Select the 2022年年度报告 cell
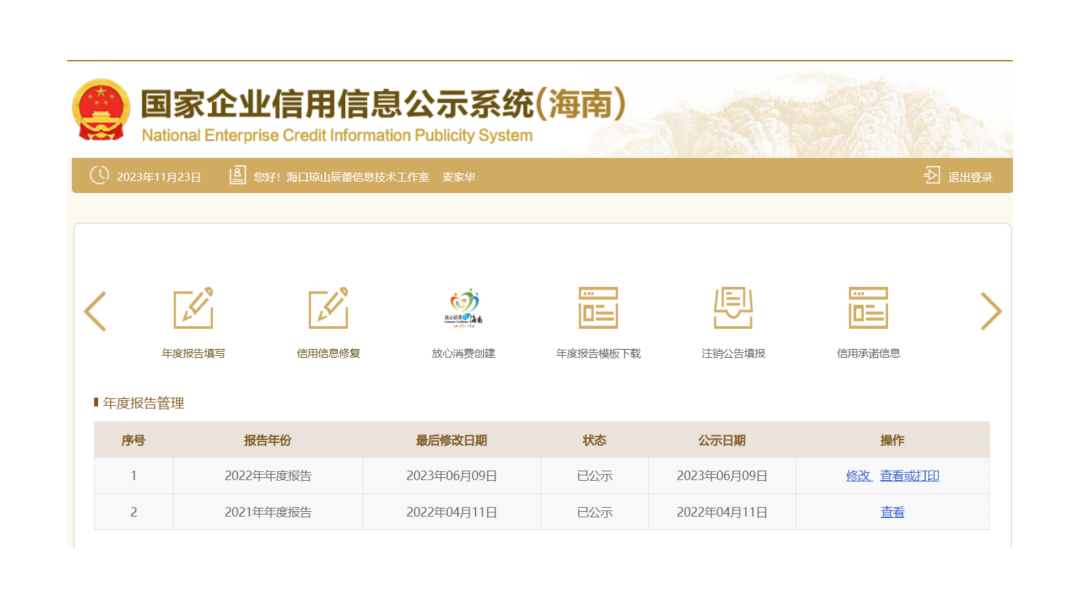The height and width of the screenshot is (608, 1080). pyautogui.click(x=268, y=476)
